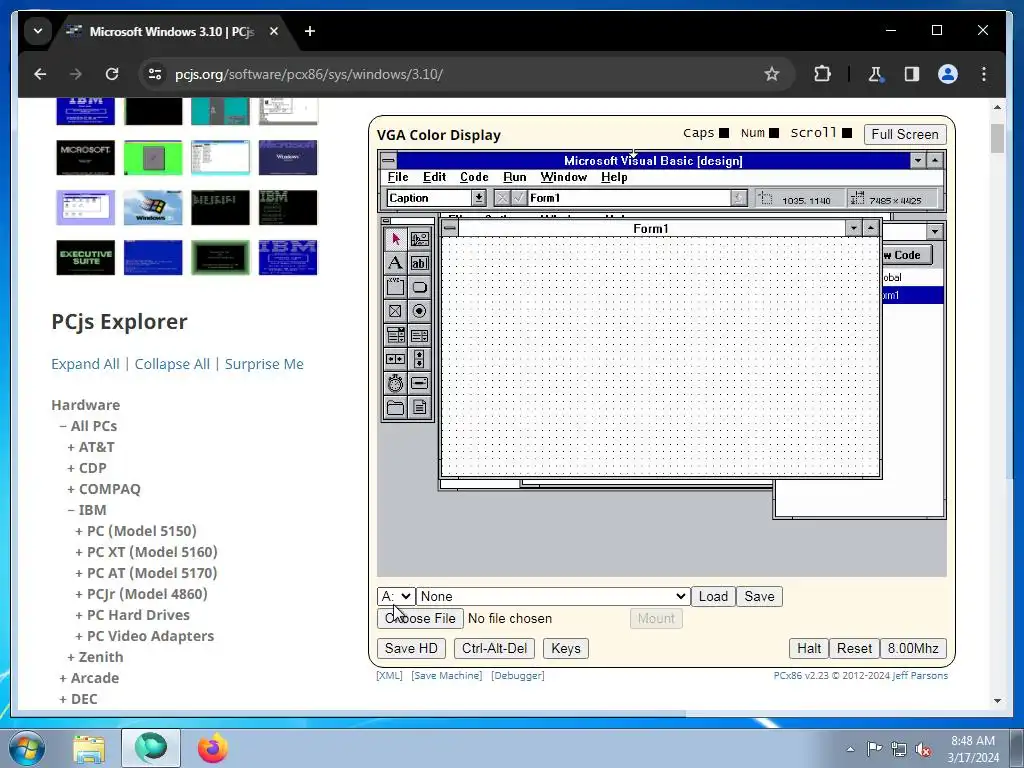
Task: Open the Form1 window control menu box
Action: [449, 228]
